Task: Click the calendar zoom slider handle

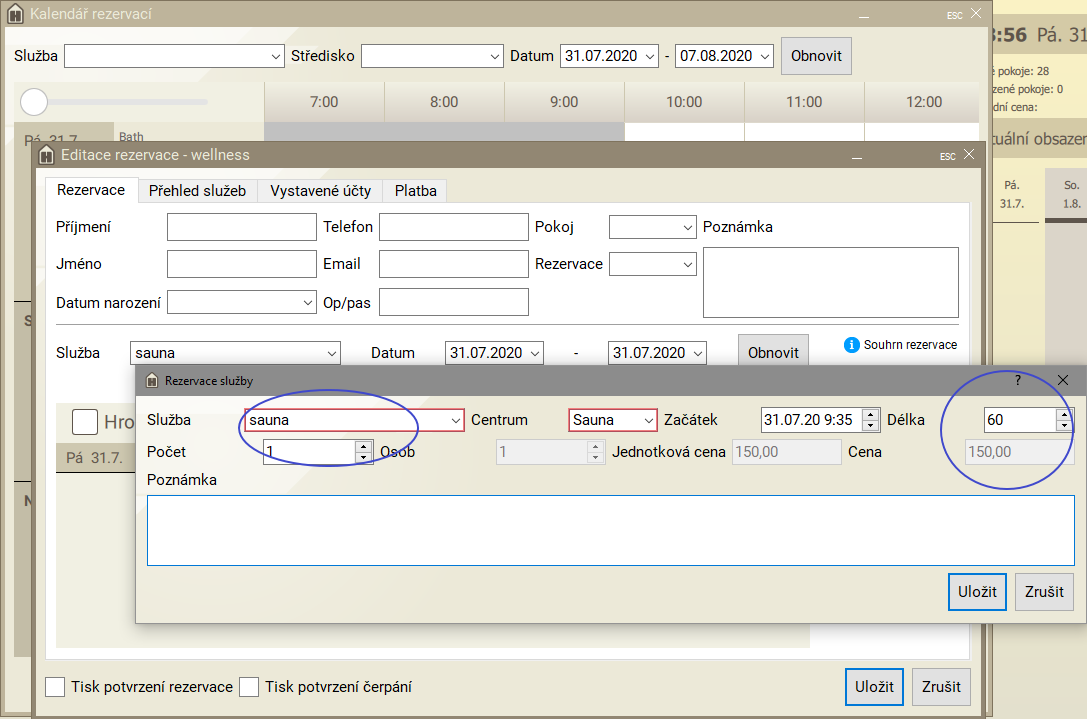Action: pos(34,101)
